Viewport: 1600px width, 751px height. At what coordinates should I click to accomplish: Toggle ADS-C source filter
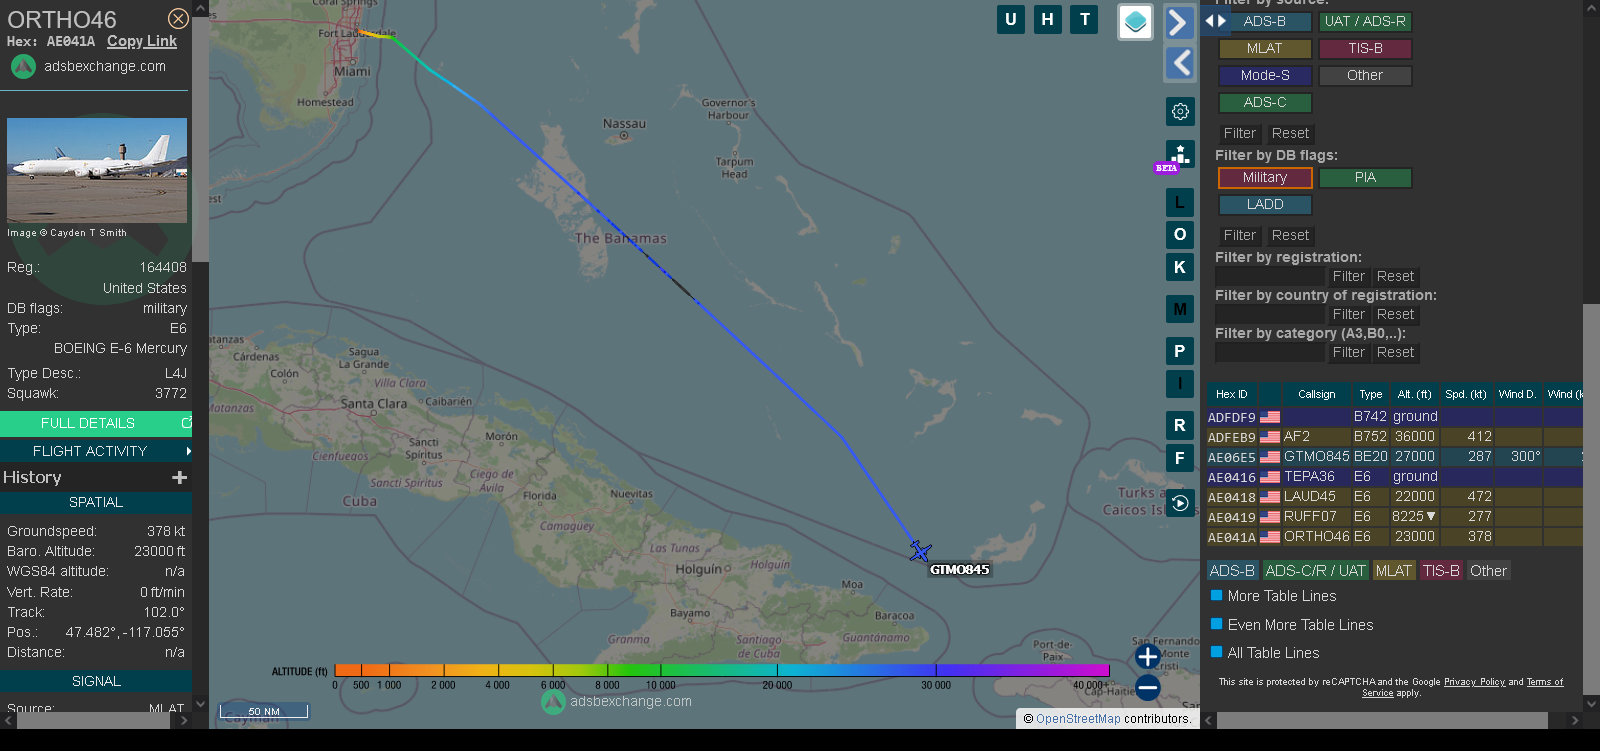[x=1265, y=102]
